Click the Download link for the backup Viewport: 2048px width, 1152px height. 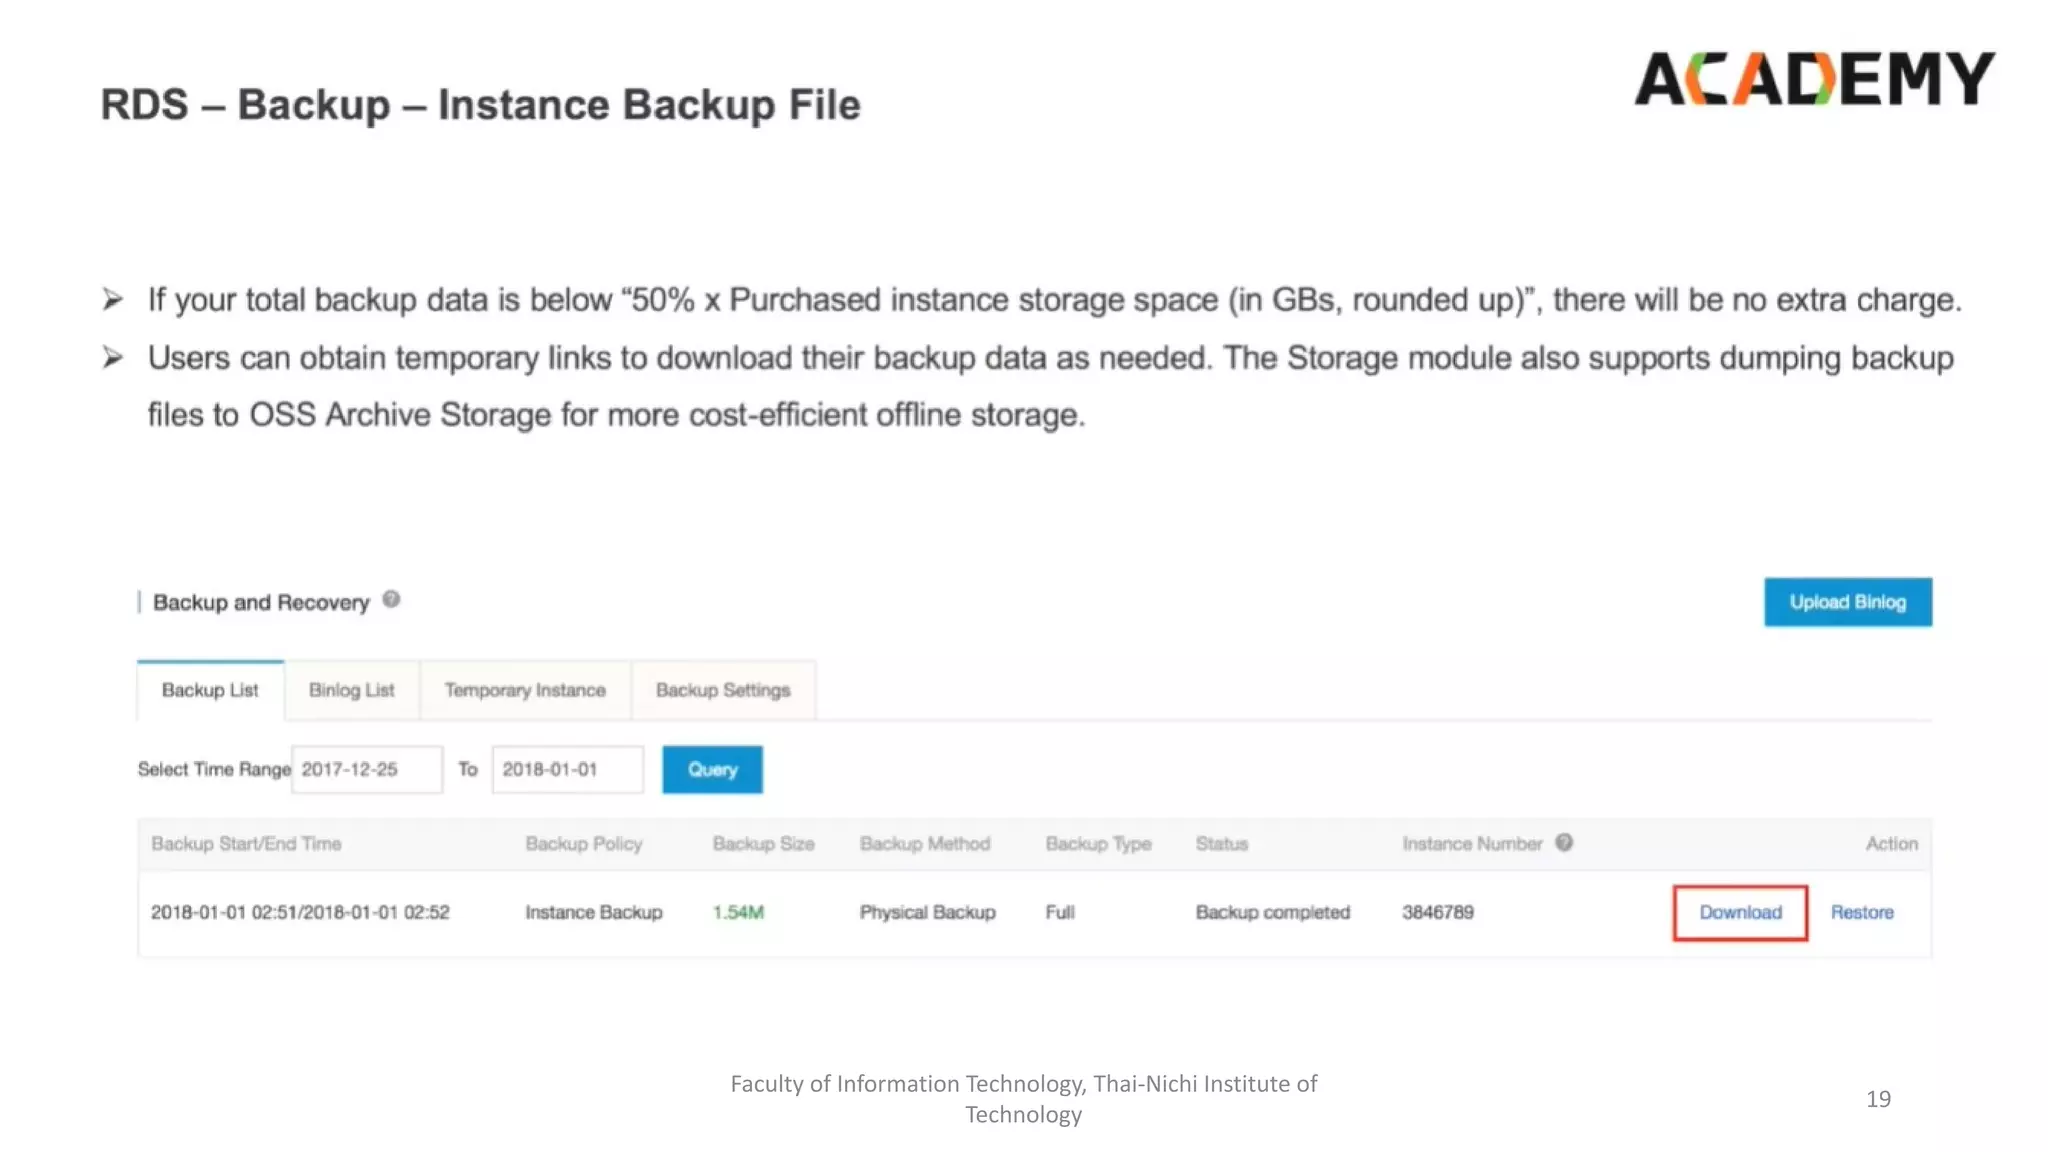point(1740,912)
